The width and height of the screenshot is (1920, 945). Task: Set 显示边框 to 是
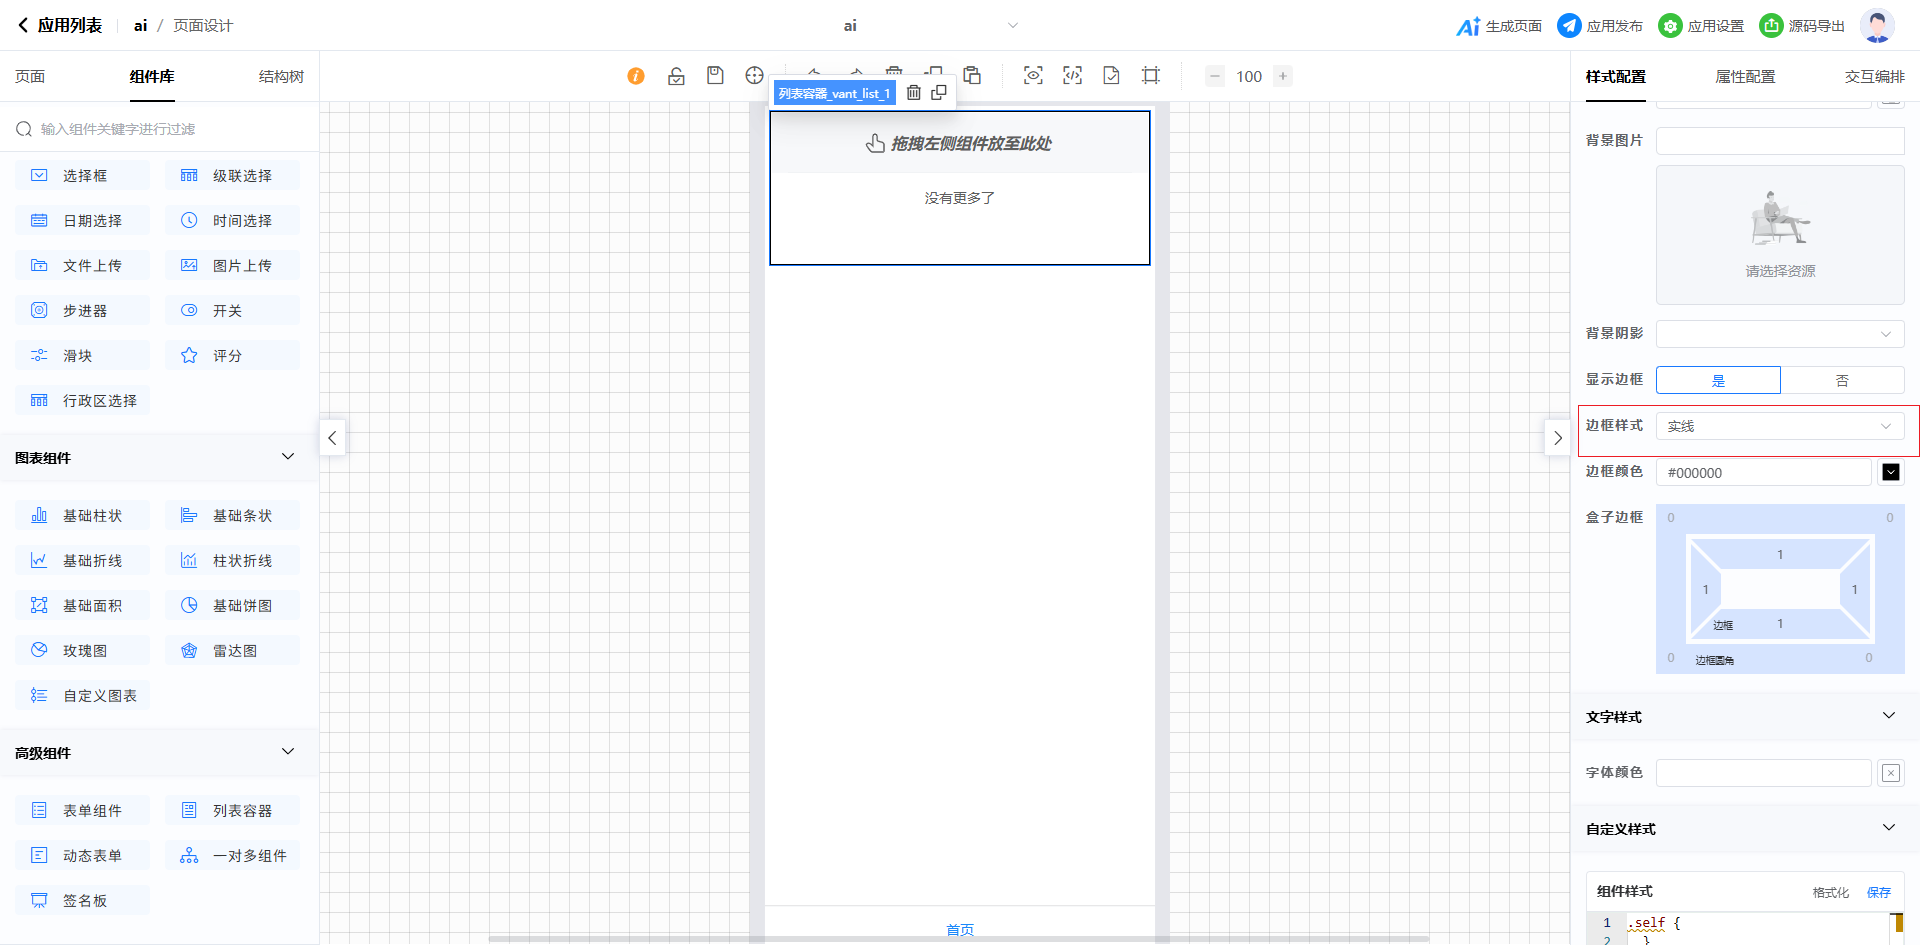pos(1718,380)
